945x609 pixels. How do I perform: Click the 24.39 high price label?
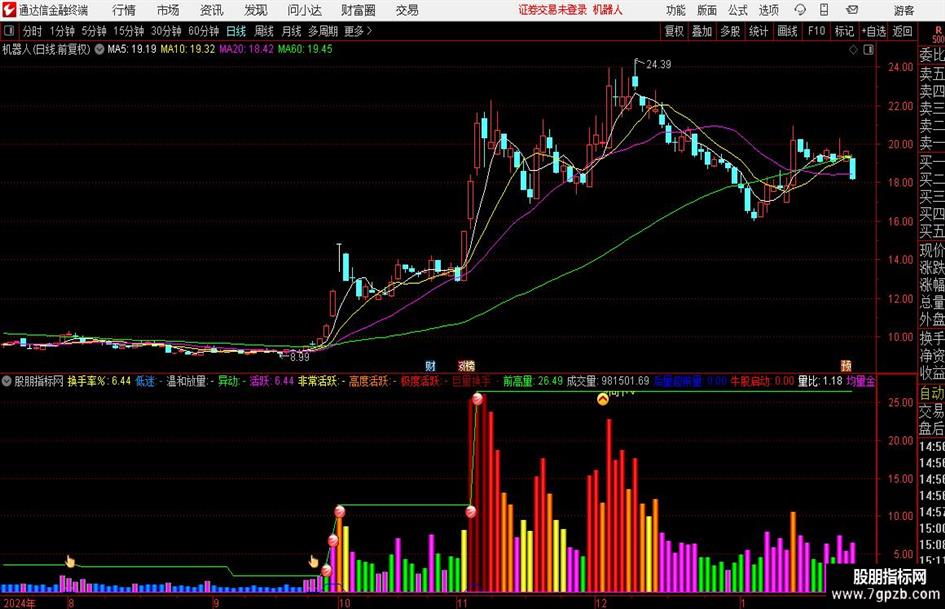pos(658,65)
